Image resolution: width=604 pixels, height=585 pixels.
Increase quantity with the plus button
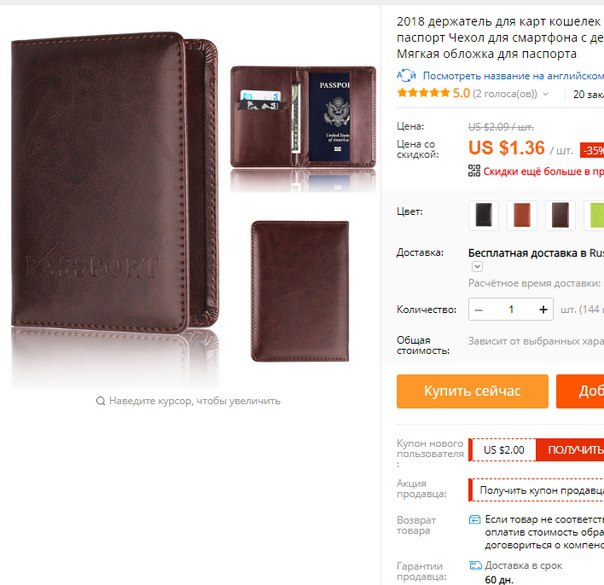click(x=544, y=310)
